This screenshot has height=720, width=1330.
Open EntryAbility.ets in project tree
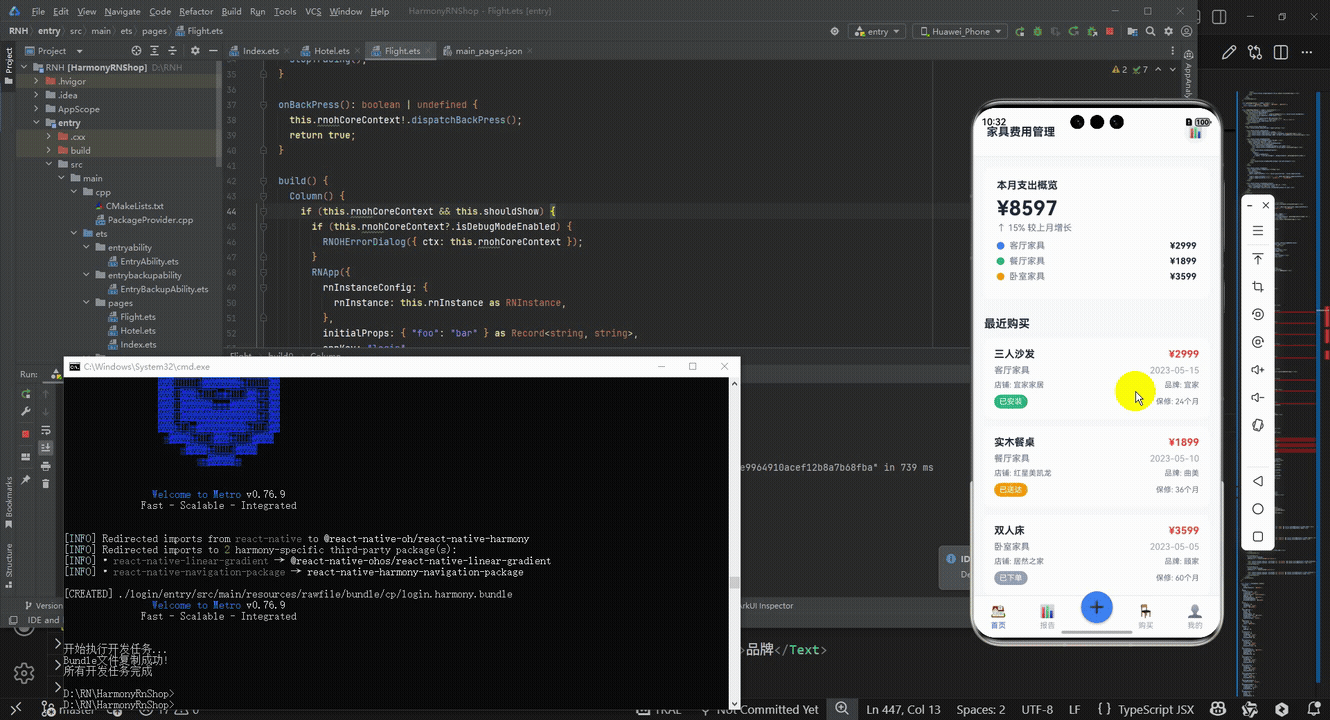pyautogui.click(x=149, y=261)
